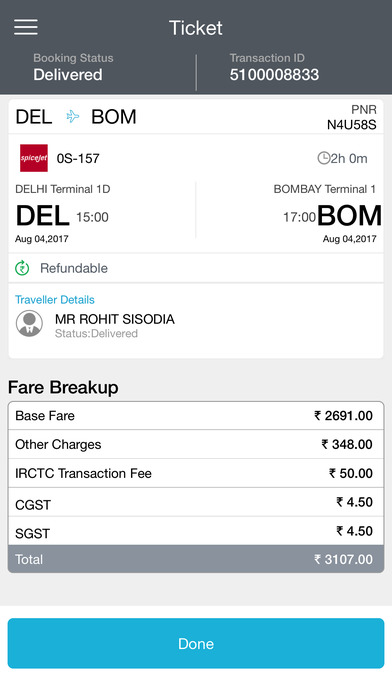Tap the Delivered booking status
Screen dimensions: 392x696
[68, 75]
